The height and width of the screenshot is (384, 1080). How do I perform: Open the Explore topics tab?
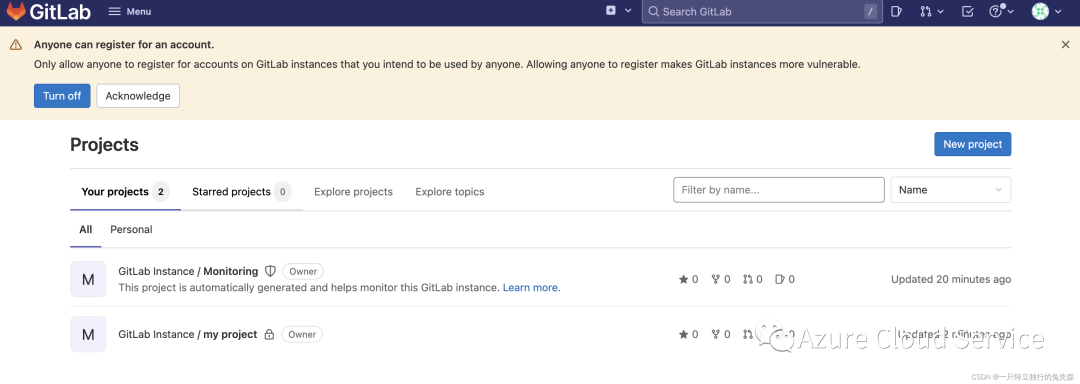[450, 191]
